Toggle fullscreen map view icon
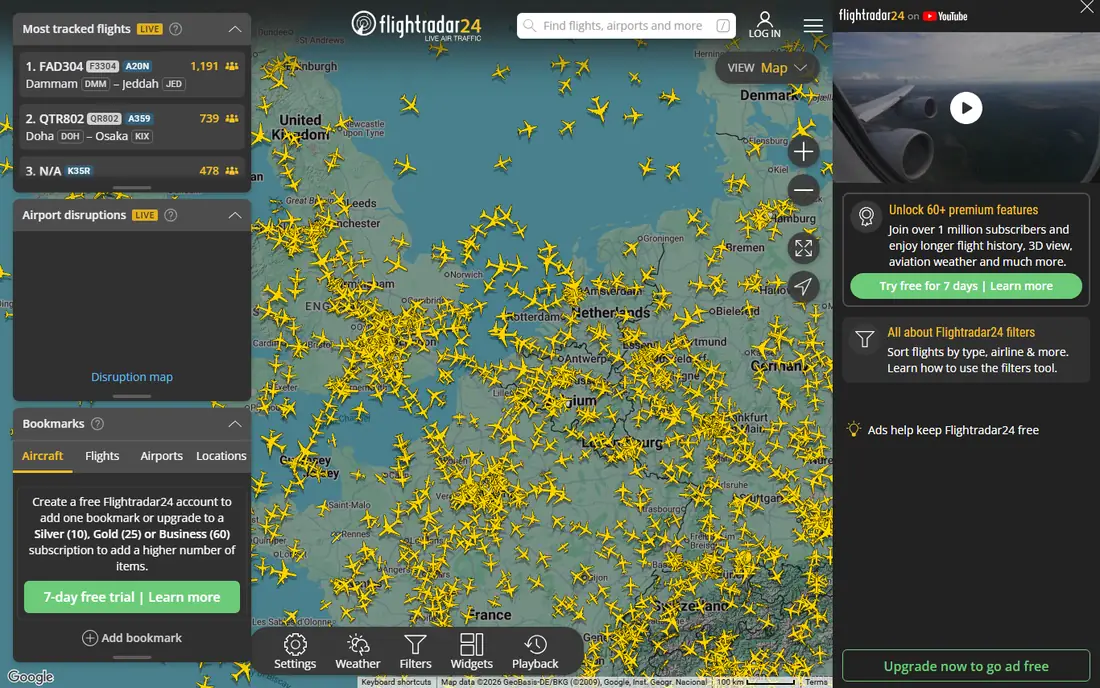Screen dimensions: 1100x688 tap(803, 248)
